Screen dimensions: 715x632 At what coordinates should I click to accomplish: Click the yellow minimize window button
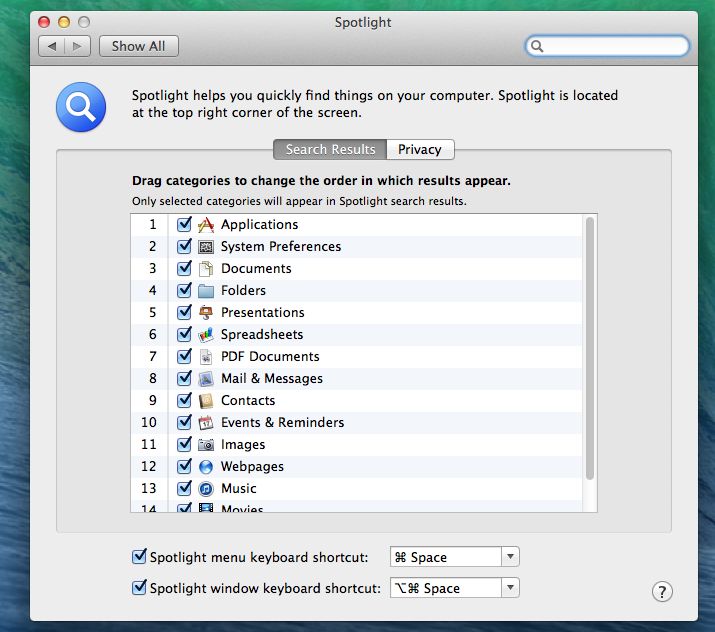pos(64,22)
